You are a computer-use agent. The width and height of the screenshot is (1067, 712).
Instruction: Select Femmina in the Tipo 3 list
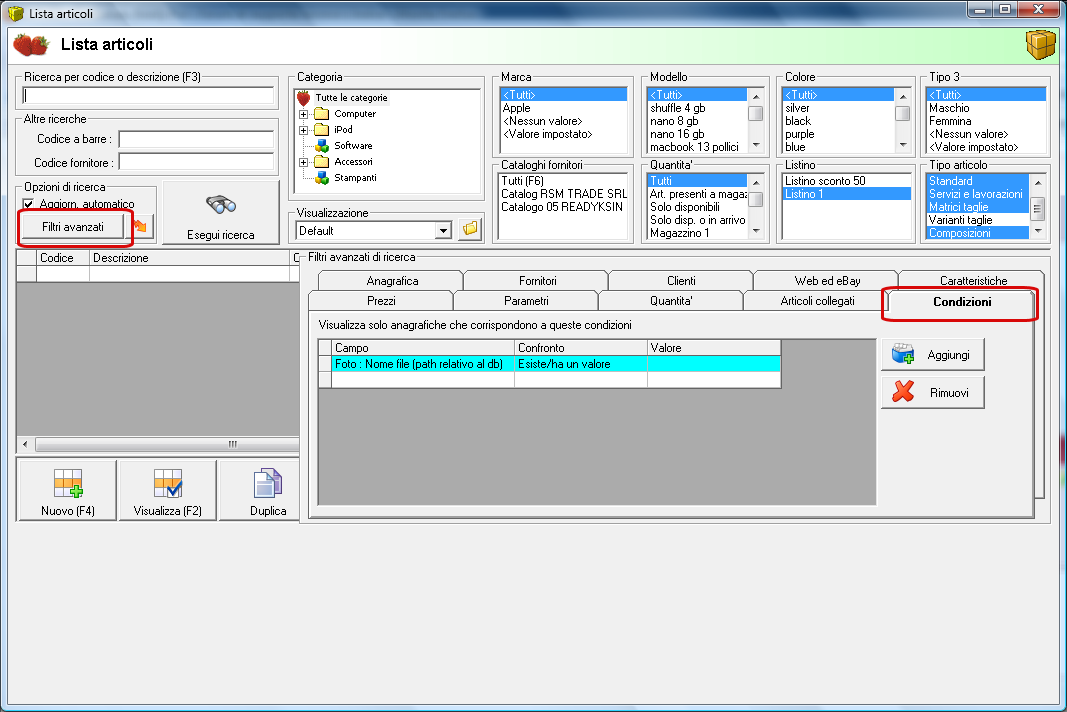pos(986,121)
